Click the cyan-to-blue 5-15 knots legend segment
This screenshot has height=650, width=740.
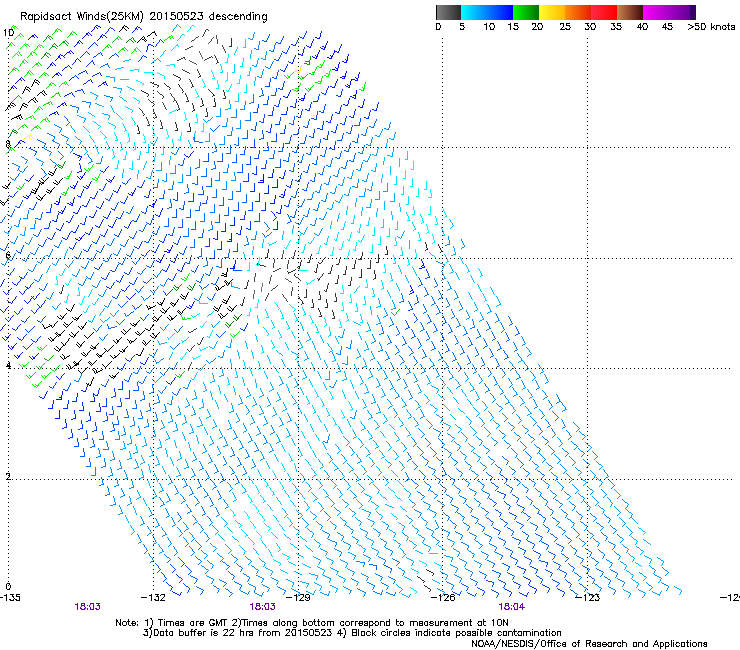487,12
